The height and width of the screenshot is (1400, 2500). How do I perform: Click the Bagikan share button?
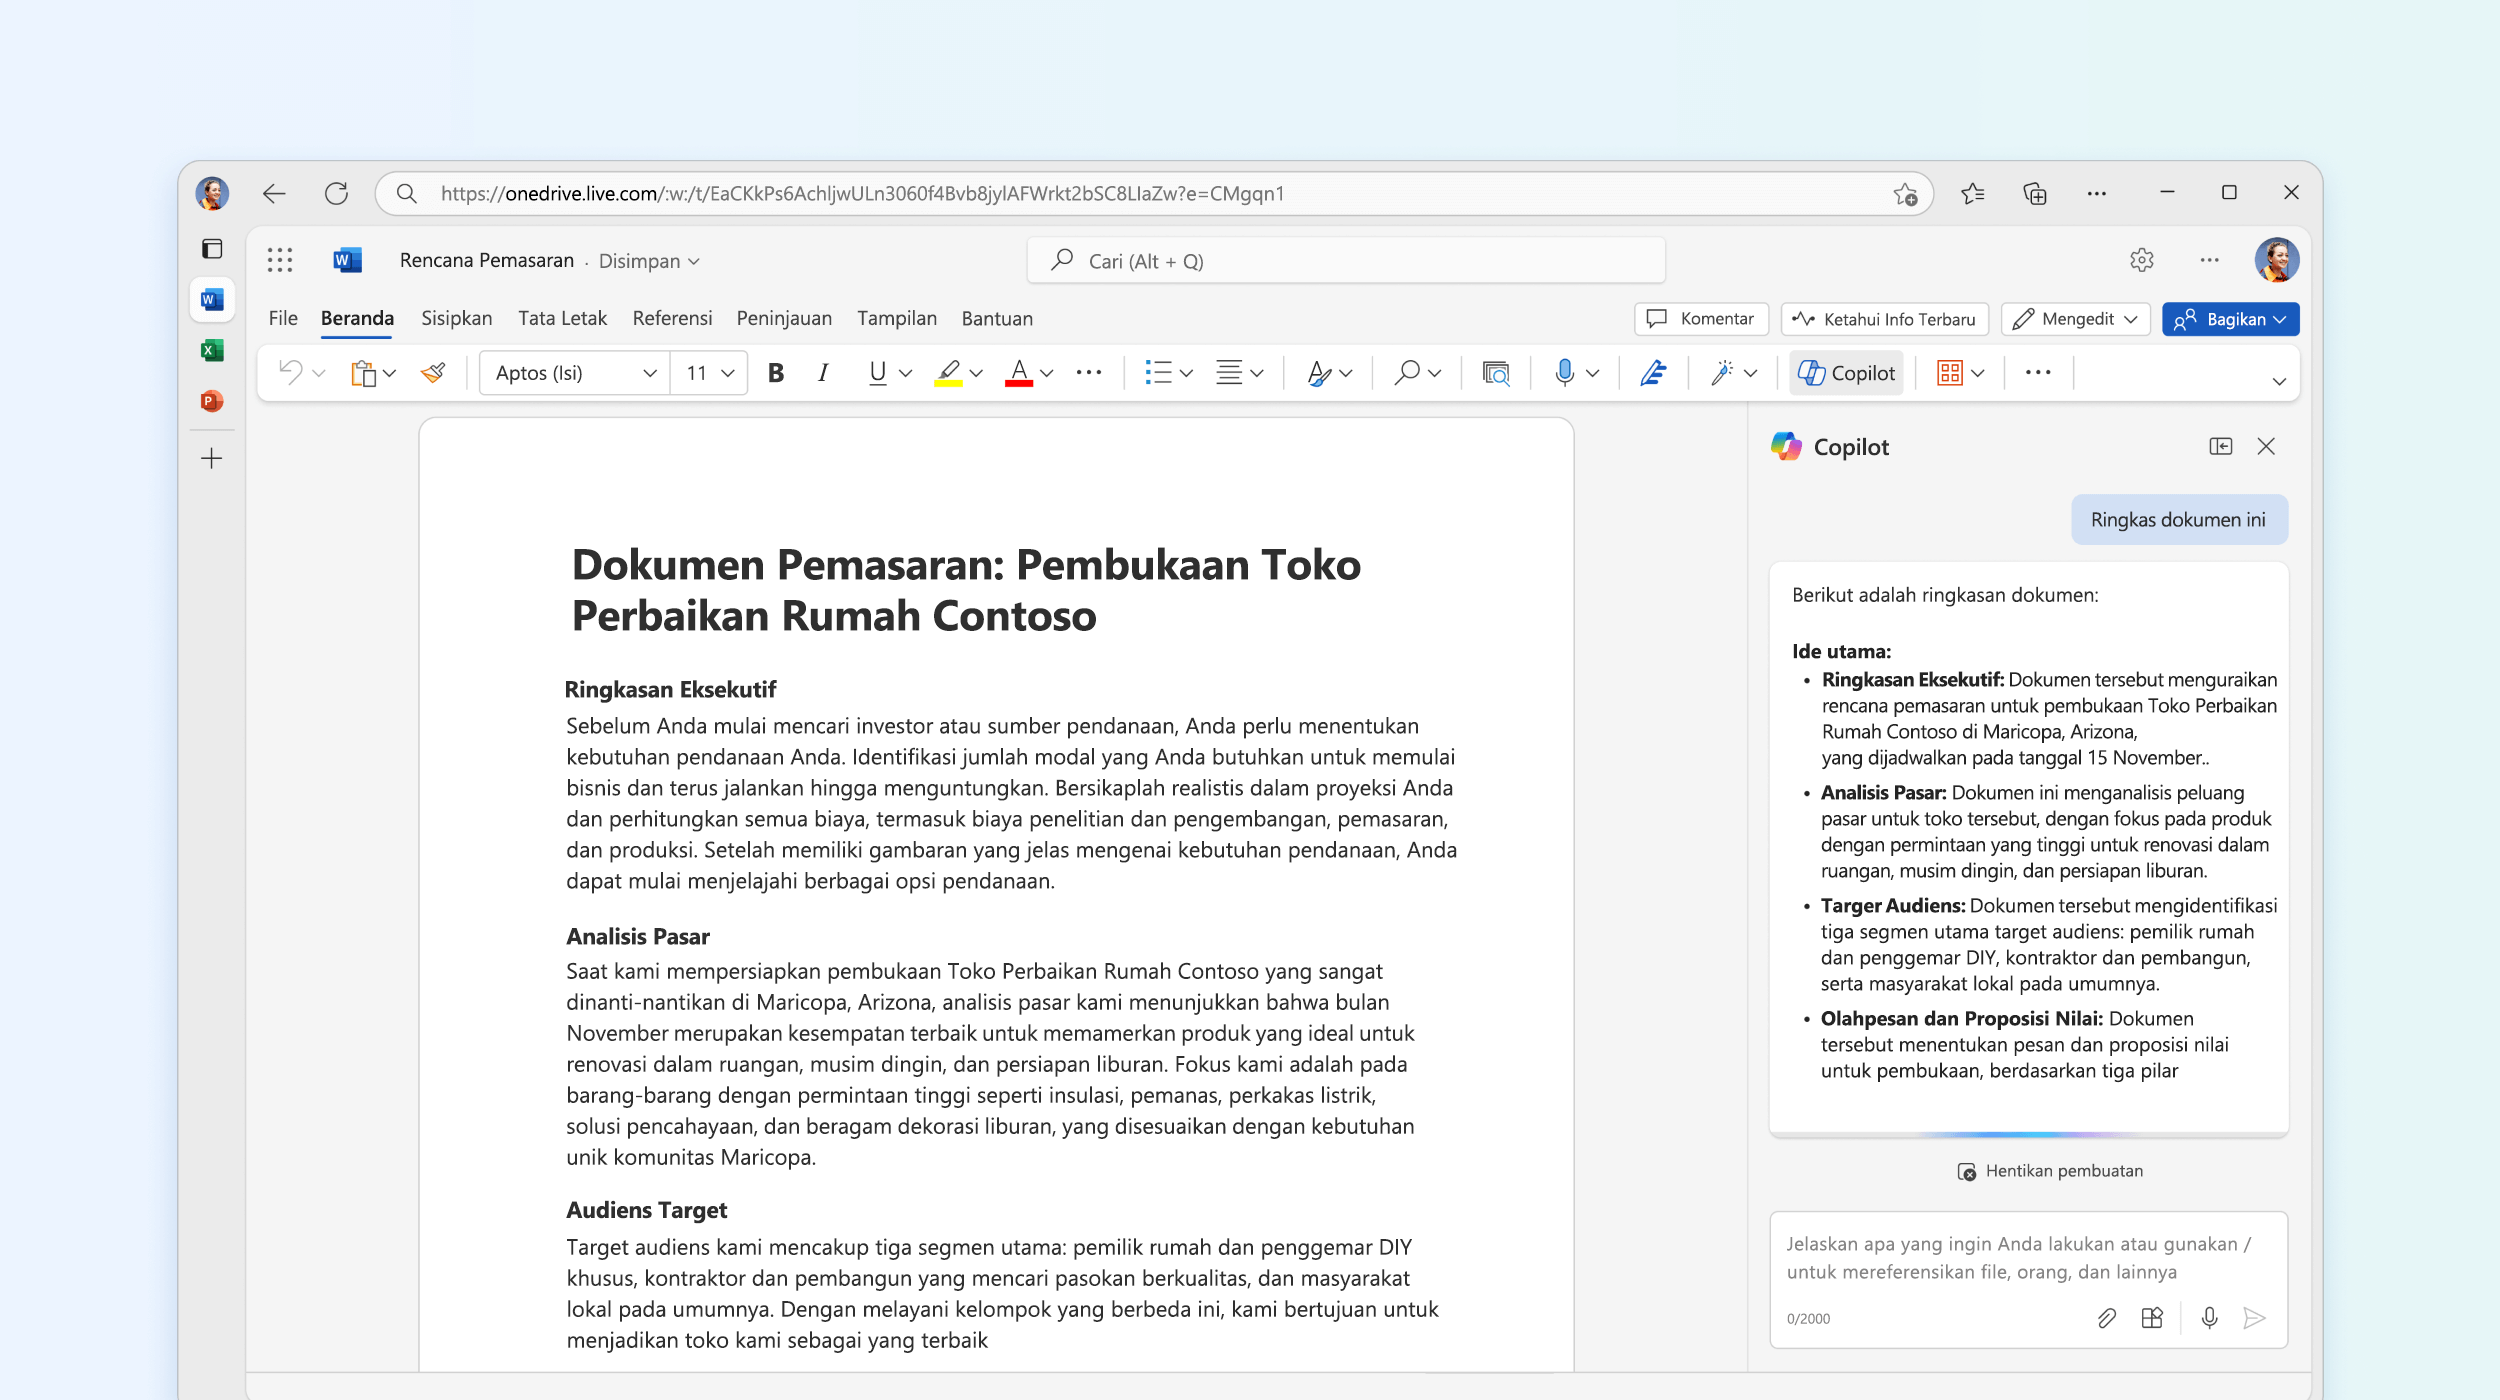point(2230,319)
